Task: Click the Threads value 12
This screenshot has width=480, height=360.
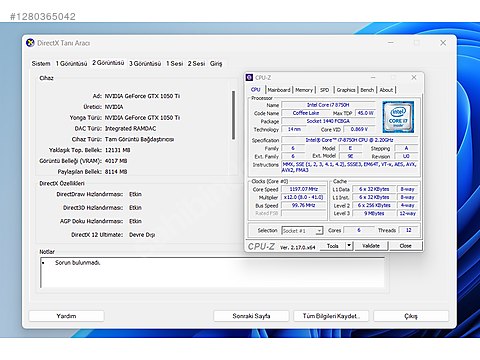Action: (408, 230)
